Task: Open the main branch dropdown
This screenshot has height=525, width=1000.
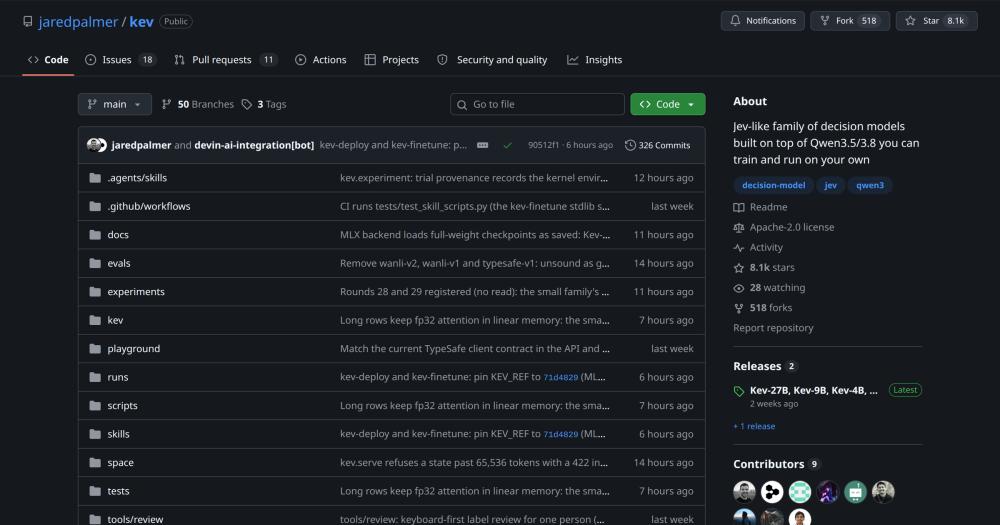Action: (x=115, y=104)
